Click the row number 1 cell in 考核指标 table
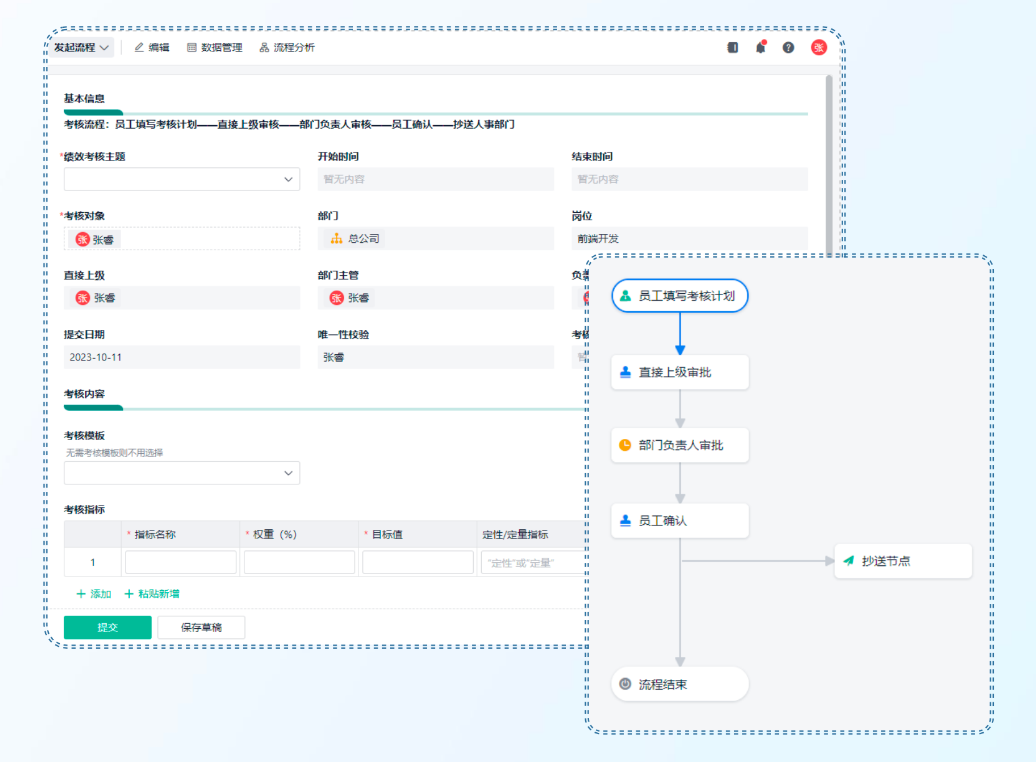Screen dimensions: 1036x762 (92, 562)
